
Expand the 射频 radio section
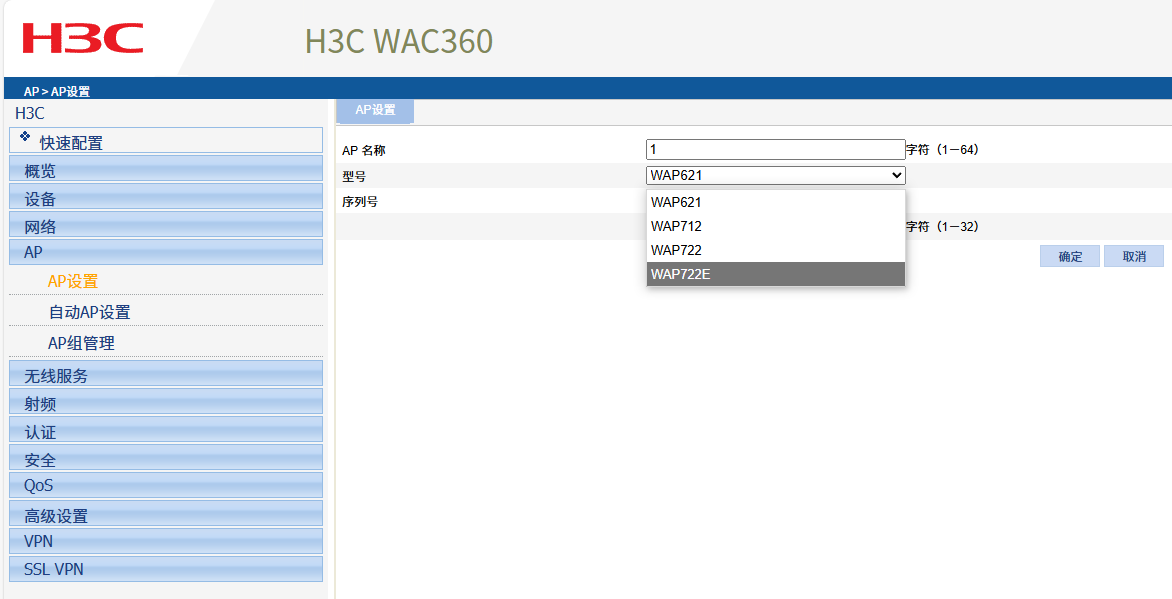(x=166, y=402)
